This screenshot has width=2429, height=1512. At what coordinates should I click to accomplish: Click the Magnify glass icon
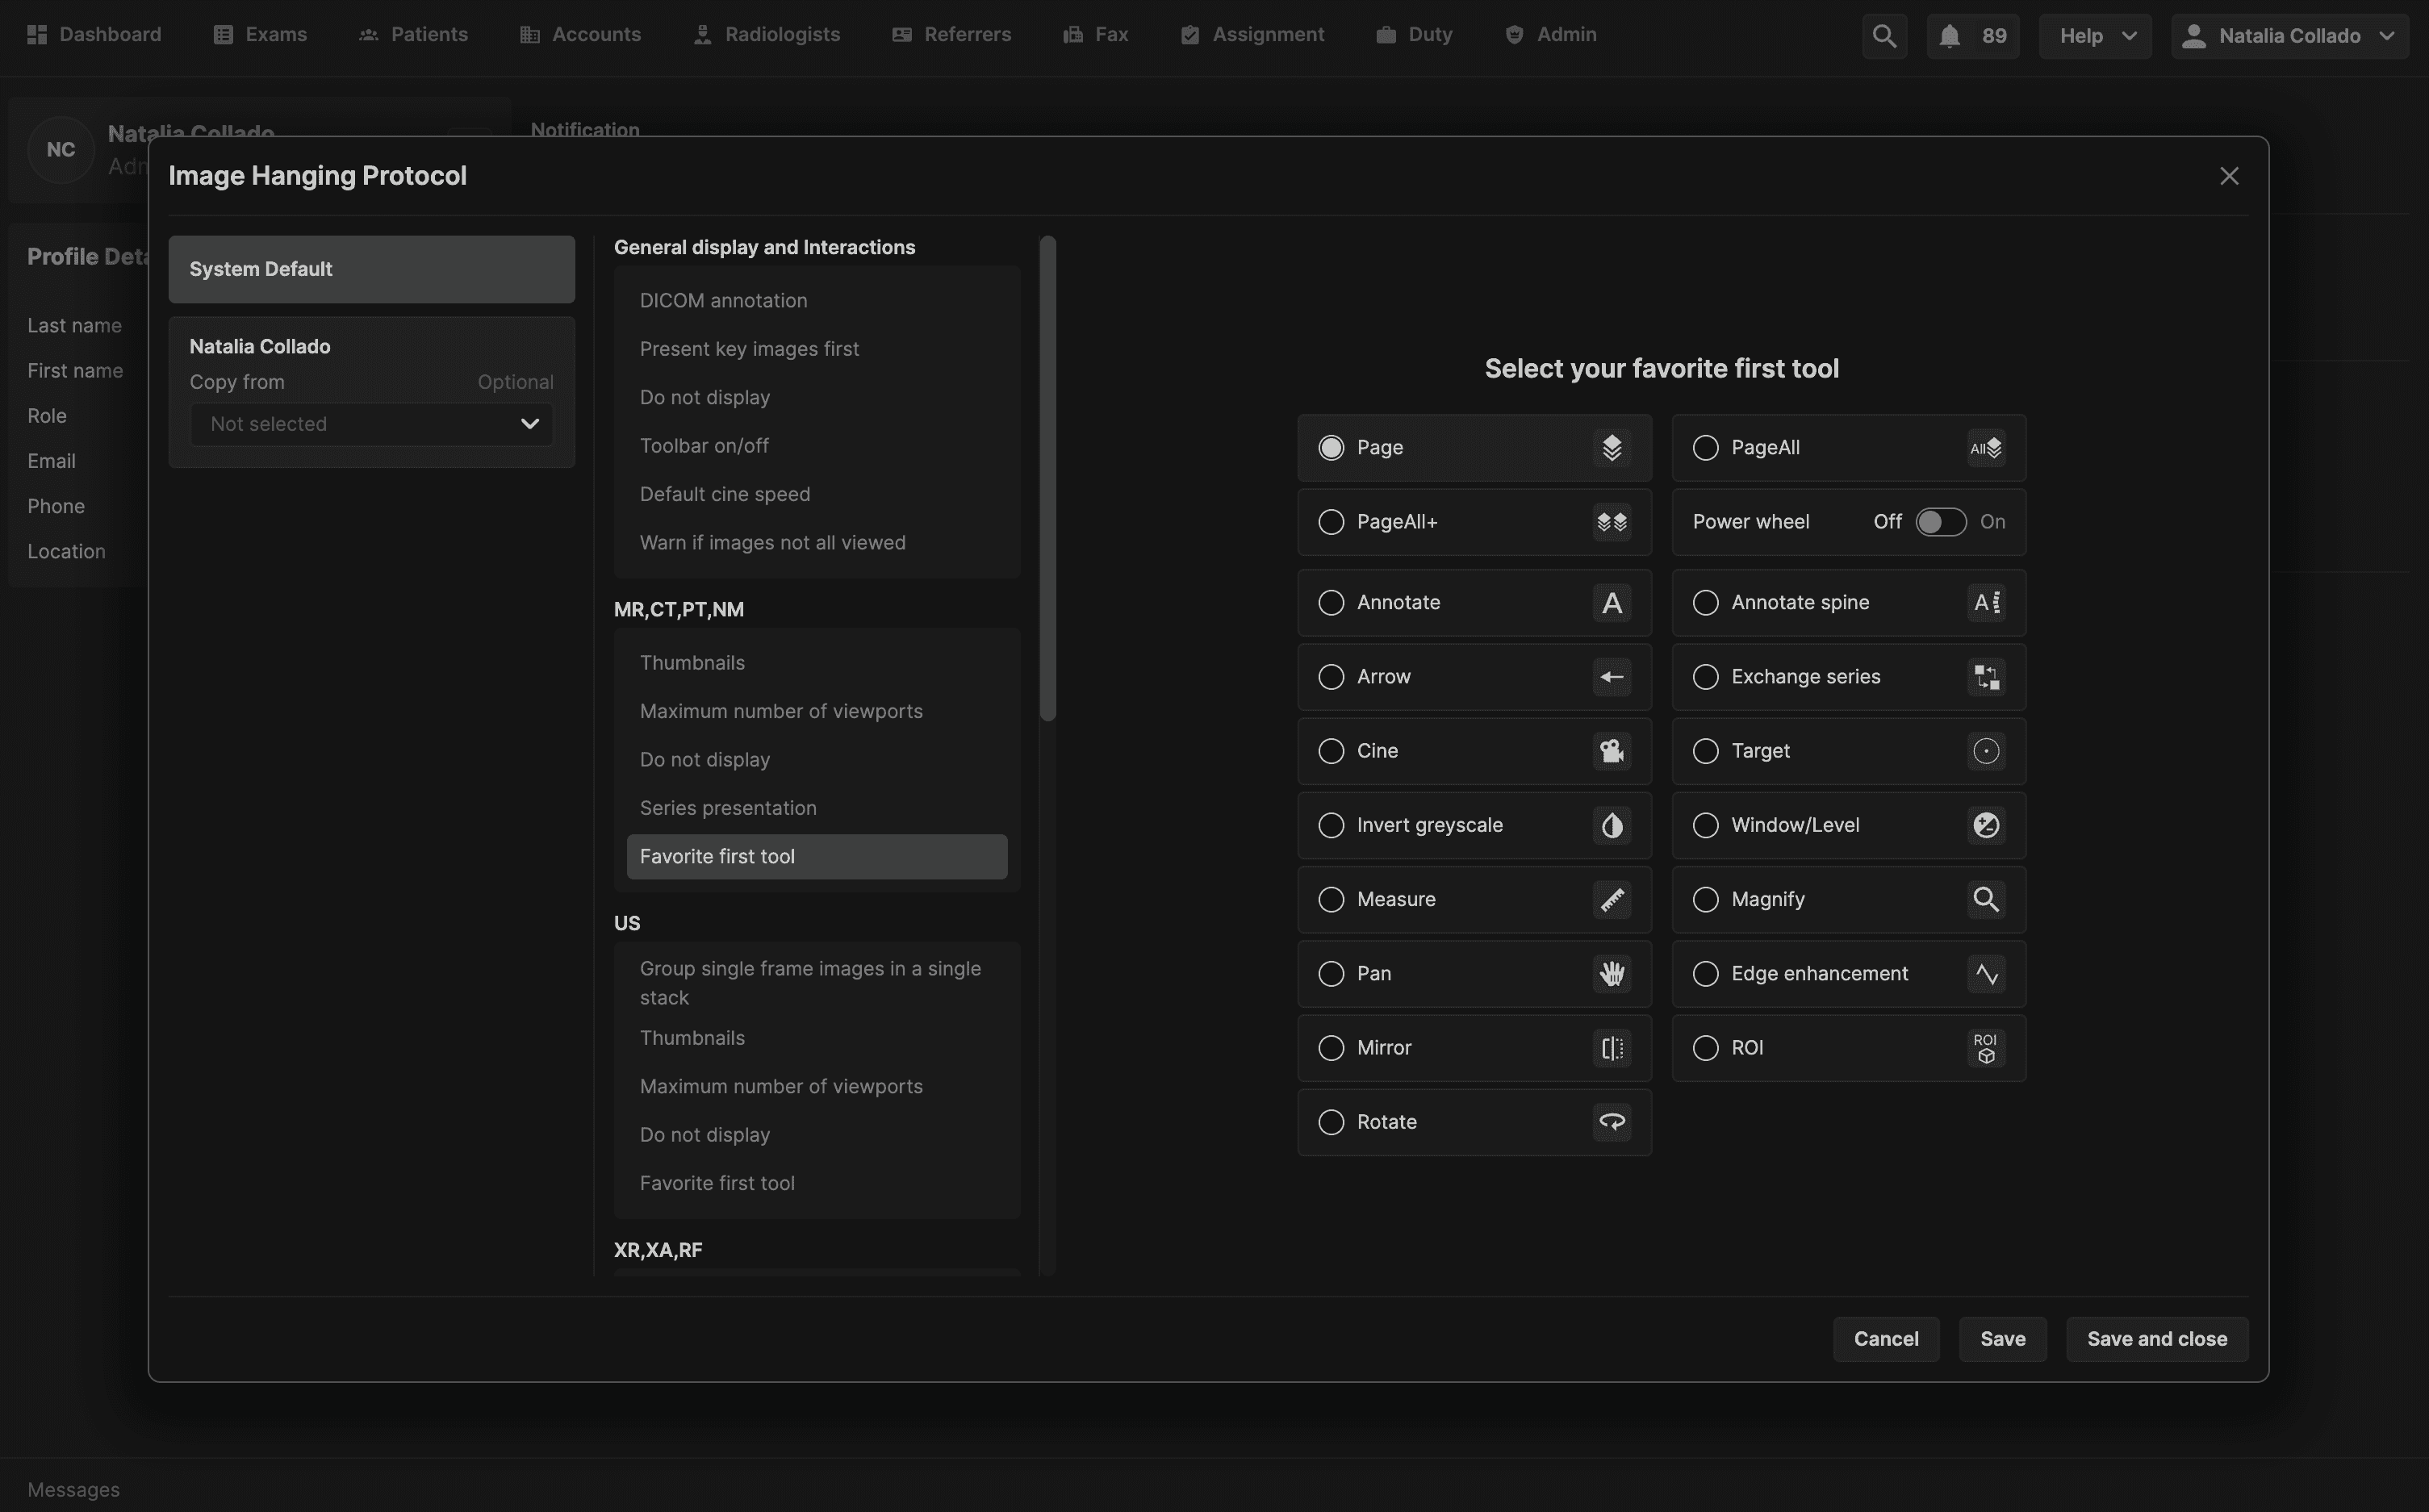1985,899
